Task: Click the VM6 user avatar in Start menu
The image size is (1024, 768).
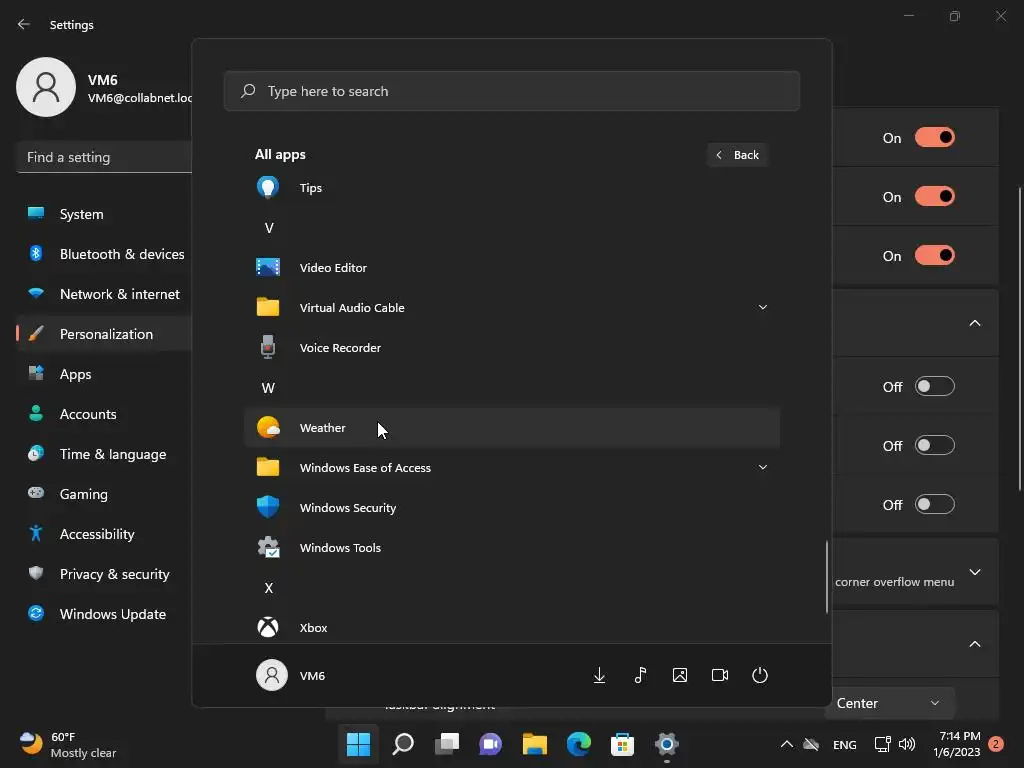Action: (x=272, y=675)
